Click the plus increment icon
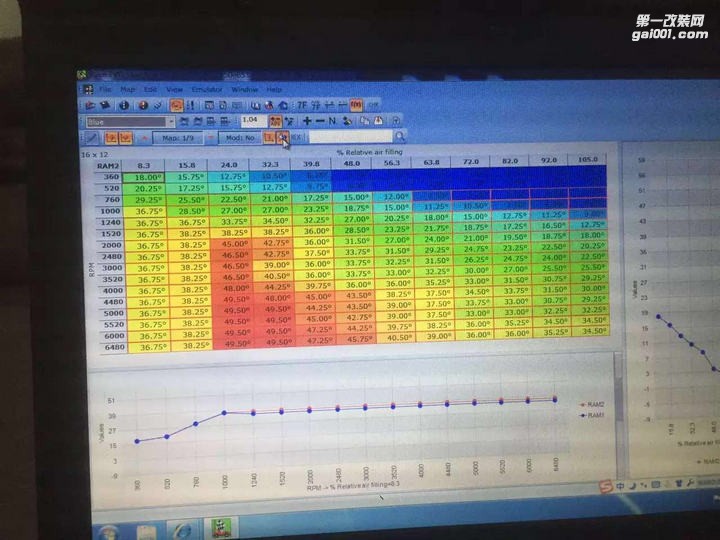The image size is (720, 540). click(x=306, y=121)
